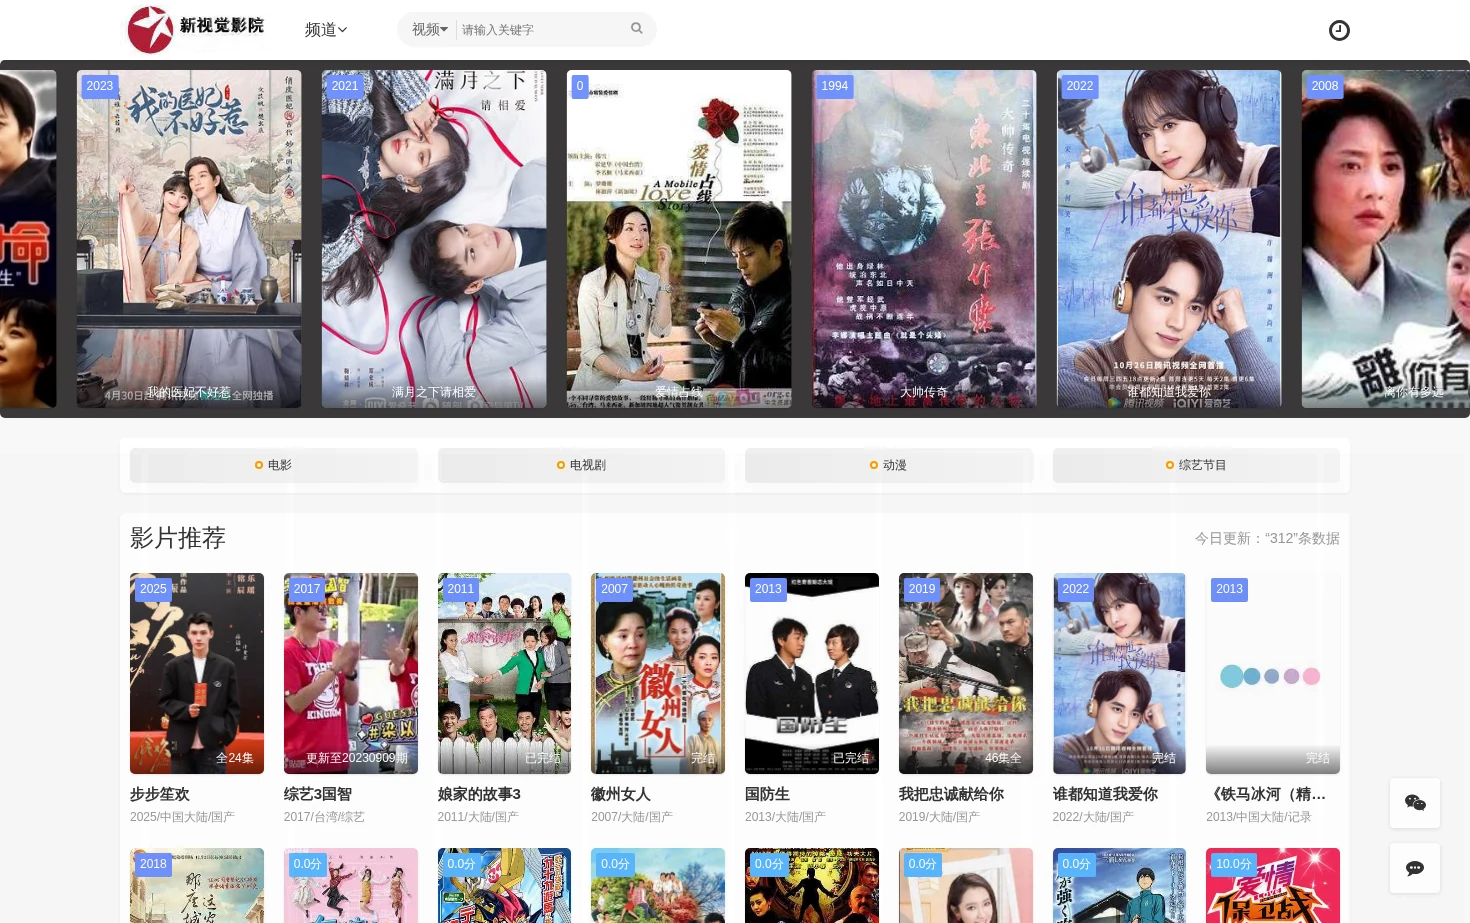Open the 爱情占线 carousel poster
The height and width of the screenshot is (923, 1470).
pyautogui.click(x=679, y=239)
